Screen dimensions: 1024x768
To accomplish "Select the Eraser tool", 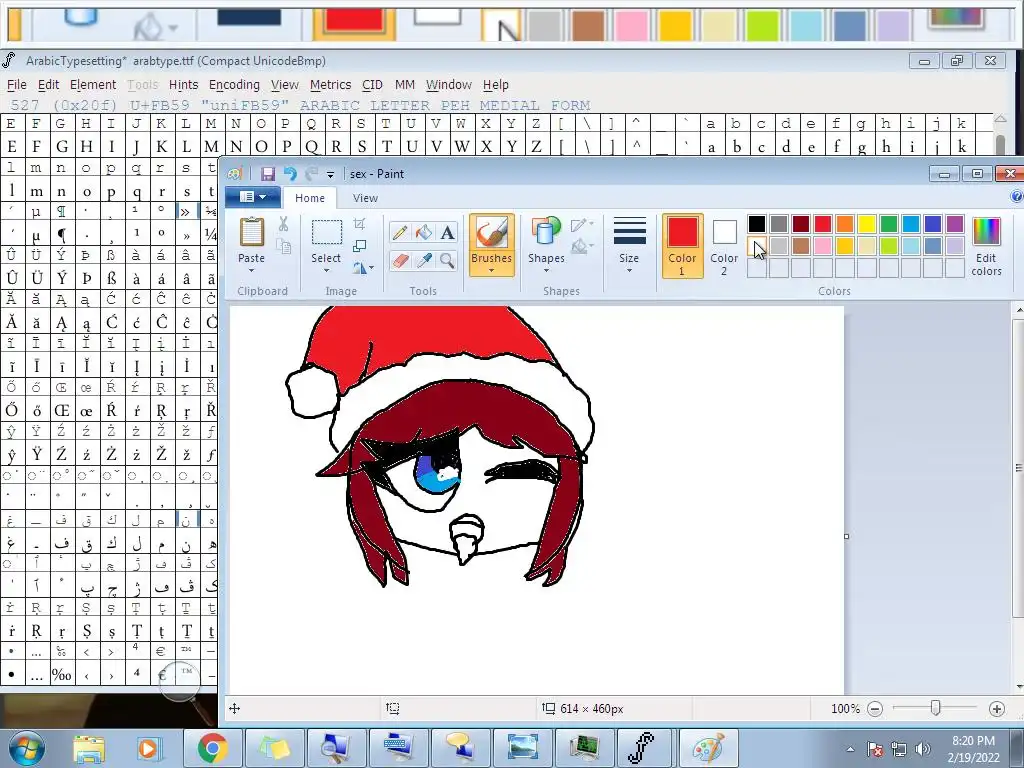I will (400, 261).
